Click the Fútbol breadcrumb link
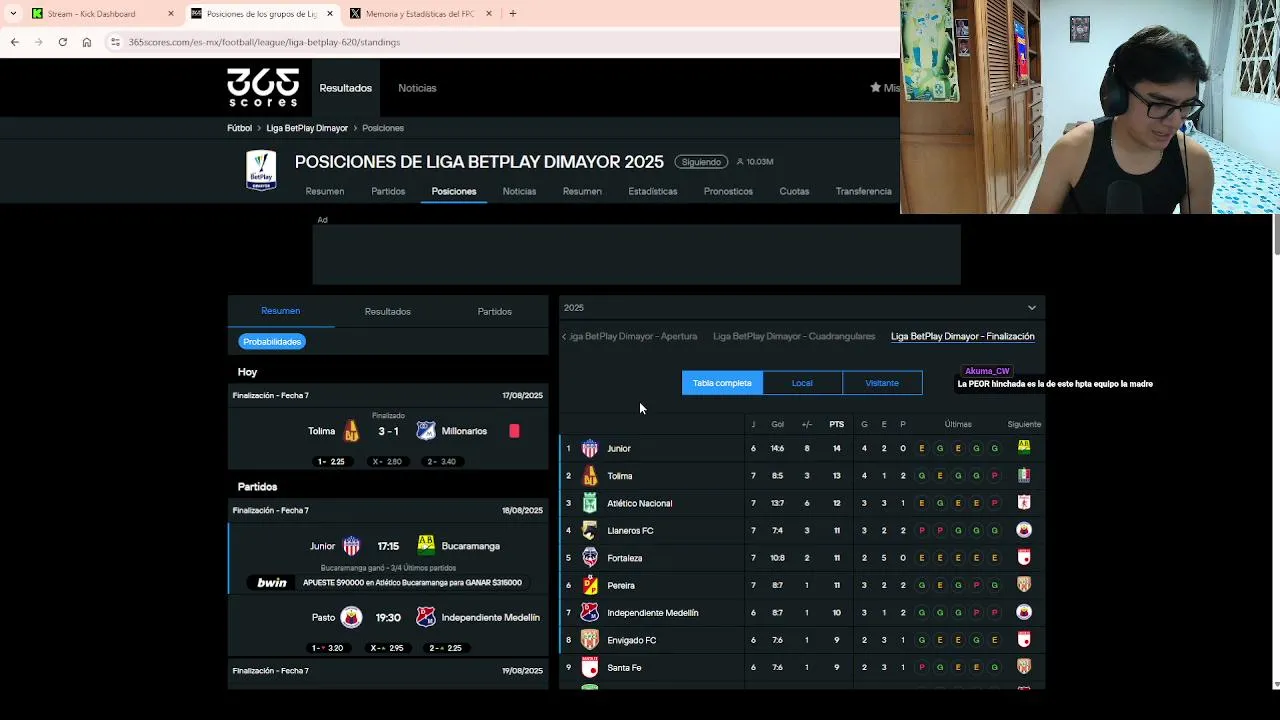The height and width of the screenshot is (720, 1280). tap(239, 128)
